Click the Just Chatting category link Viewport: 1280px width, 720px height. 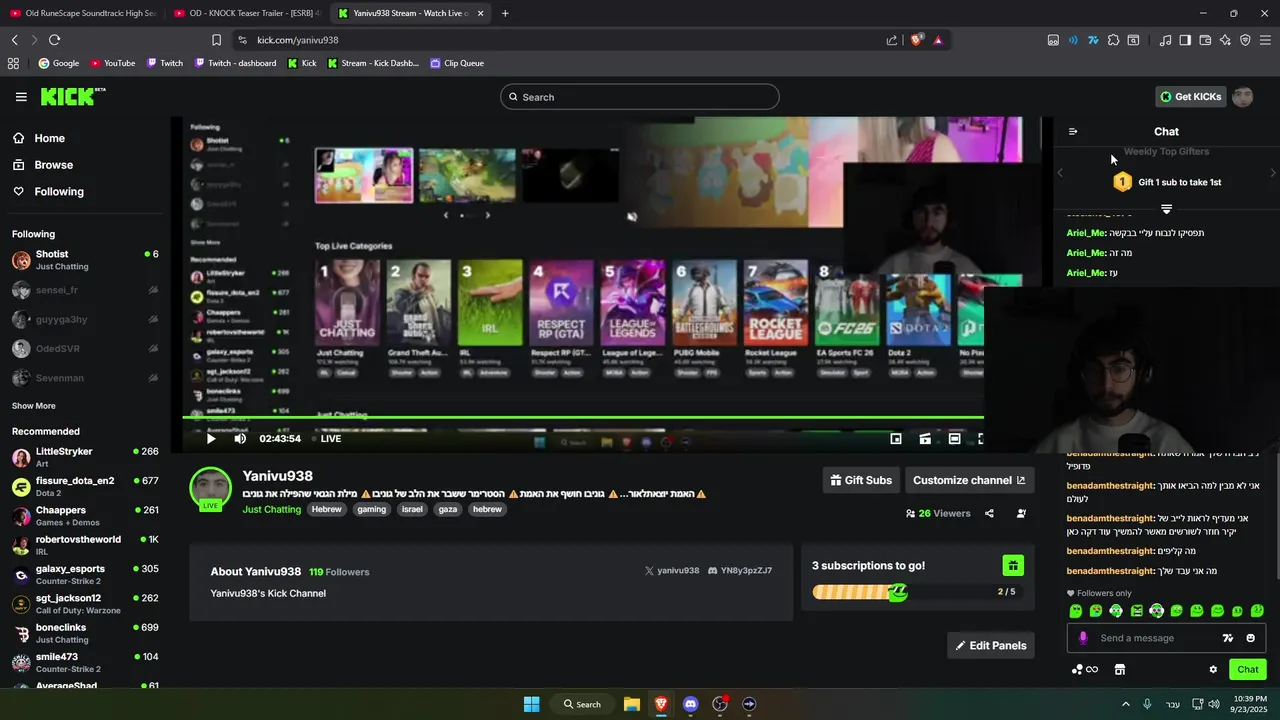(x=271, y=510)
